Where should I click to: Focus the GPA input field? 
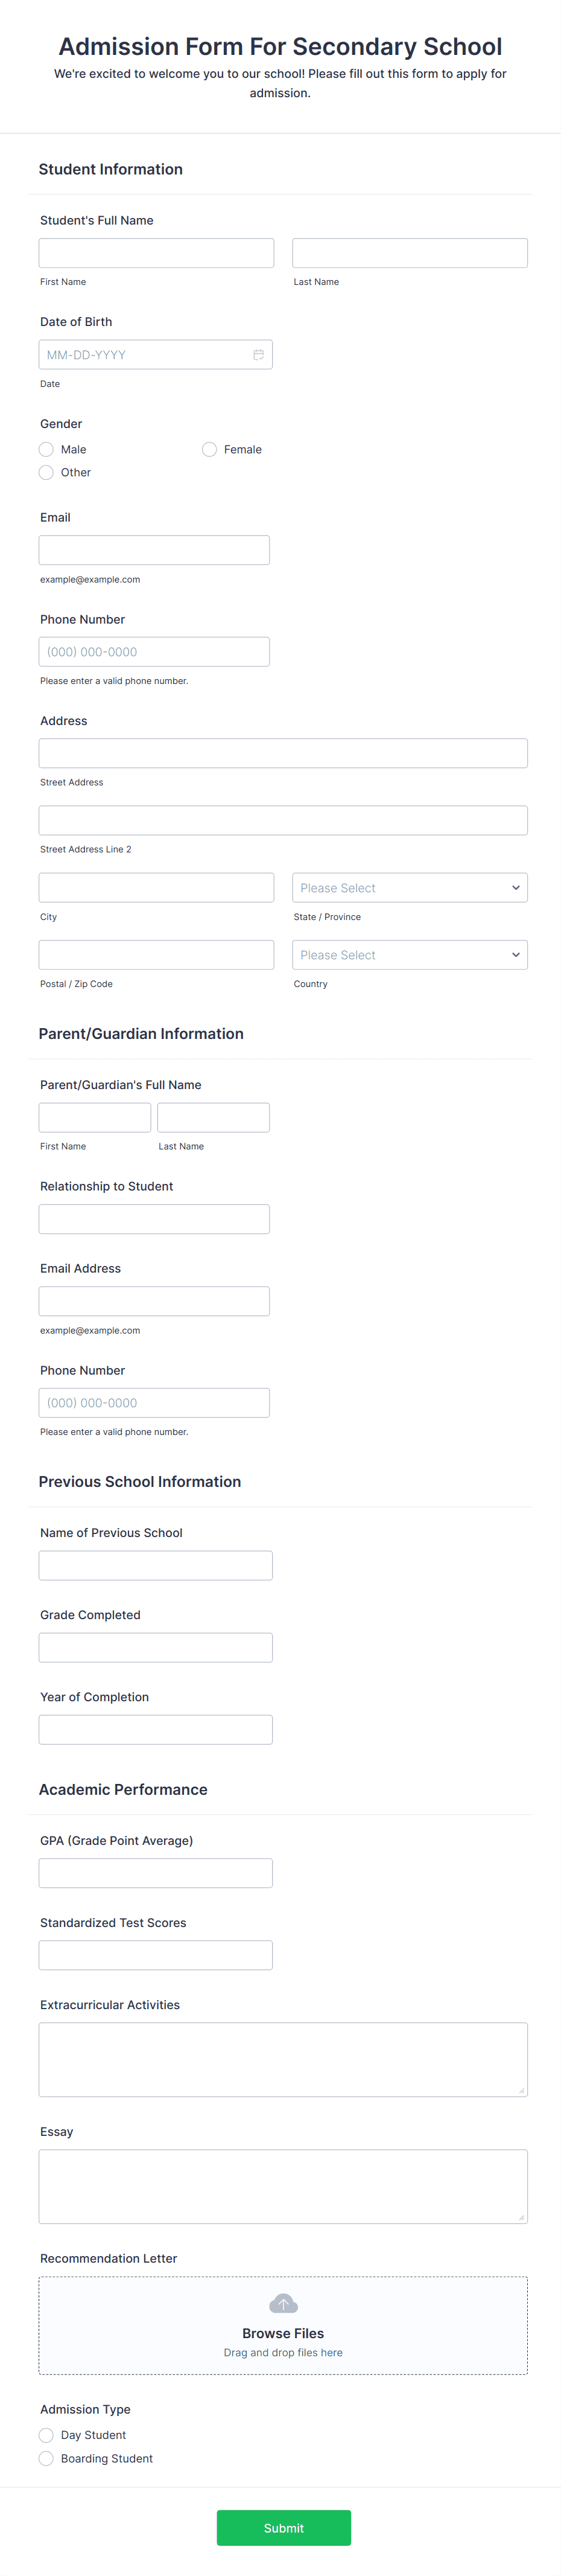coord(156,1872)
